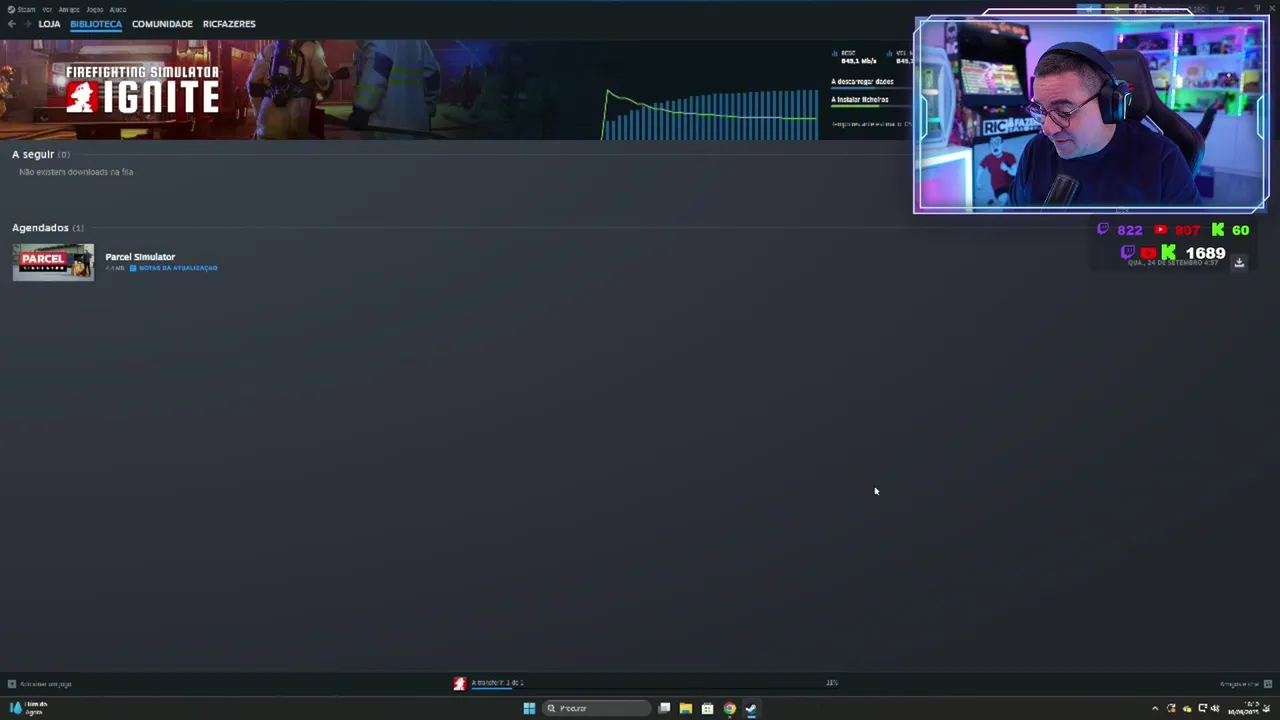Click the download icon beside Parcel Simulator
Image resolution: width=1280 pixels, height=720 pixels.
1239,262
